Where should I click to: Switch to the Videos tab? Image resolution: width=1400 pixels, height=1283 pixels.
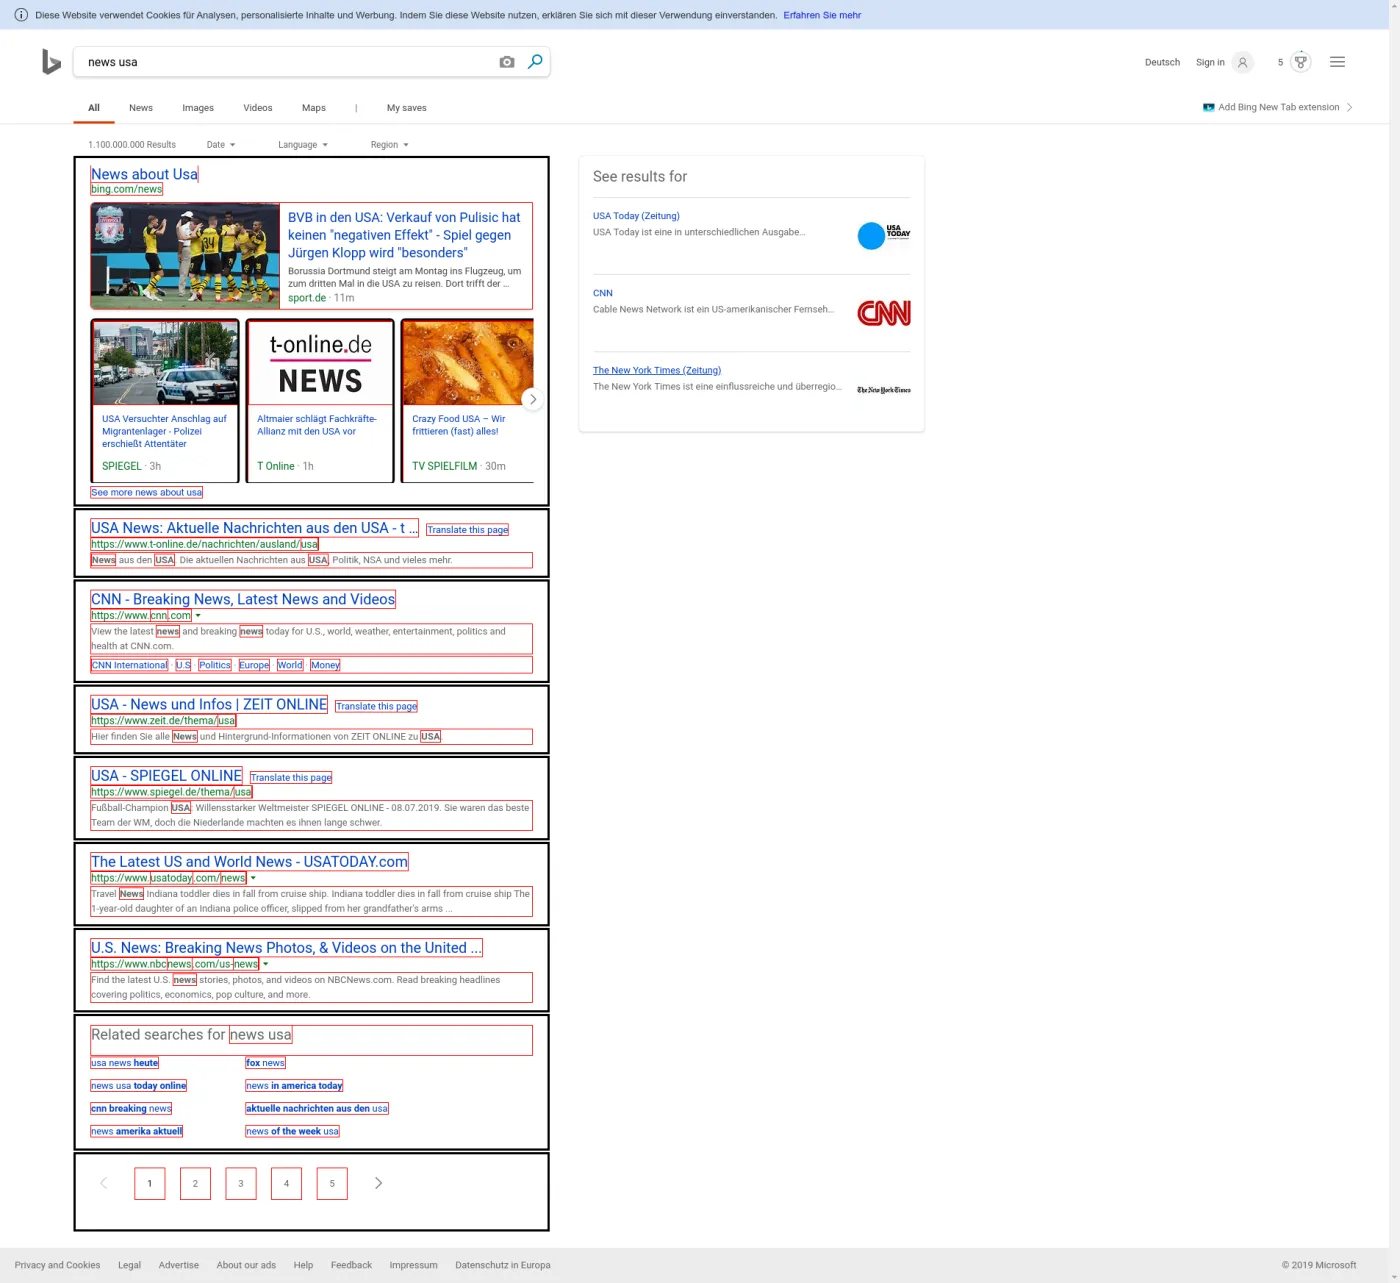point(258,108)
